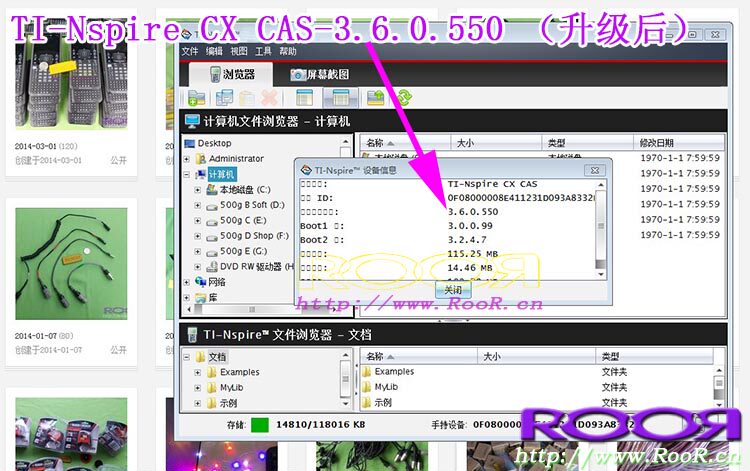The image size is (750, 471).
Task: Click the red X delete toolbar icon
Action: 269,98
